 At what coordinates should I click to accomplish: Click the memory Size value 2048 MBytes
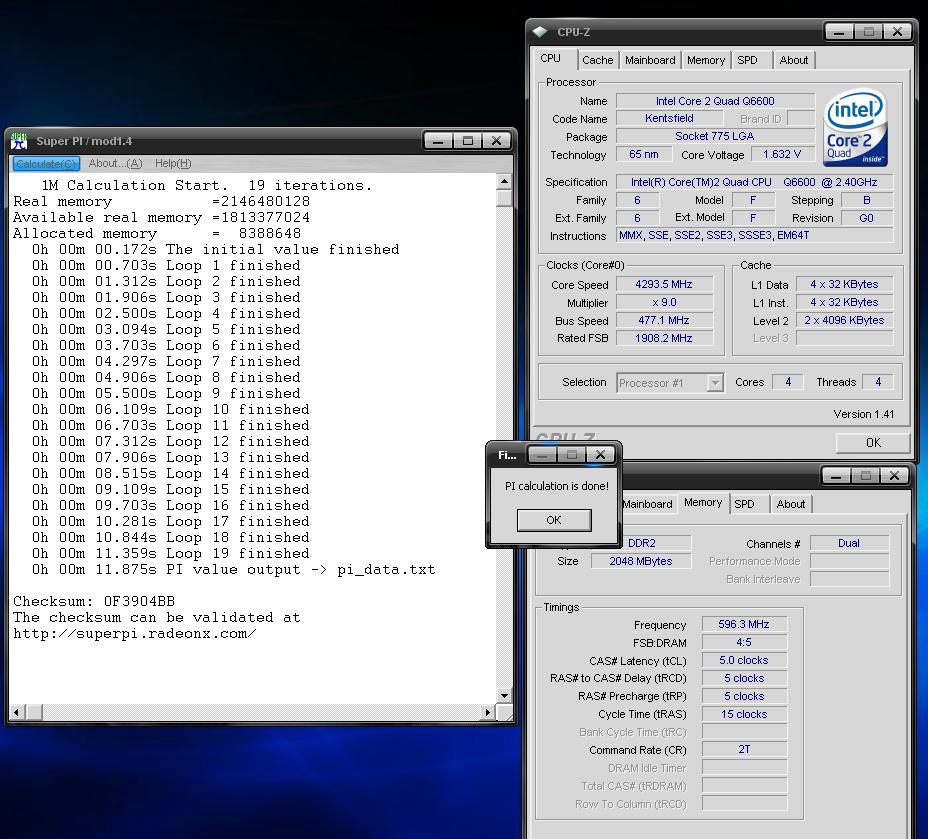click(x=641, y=561)
